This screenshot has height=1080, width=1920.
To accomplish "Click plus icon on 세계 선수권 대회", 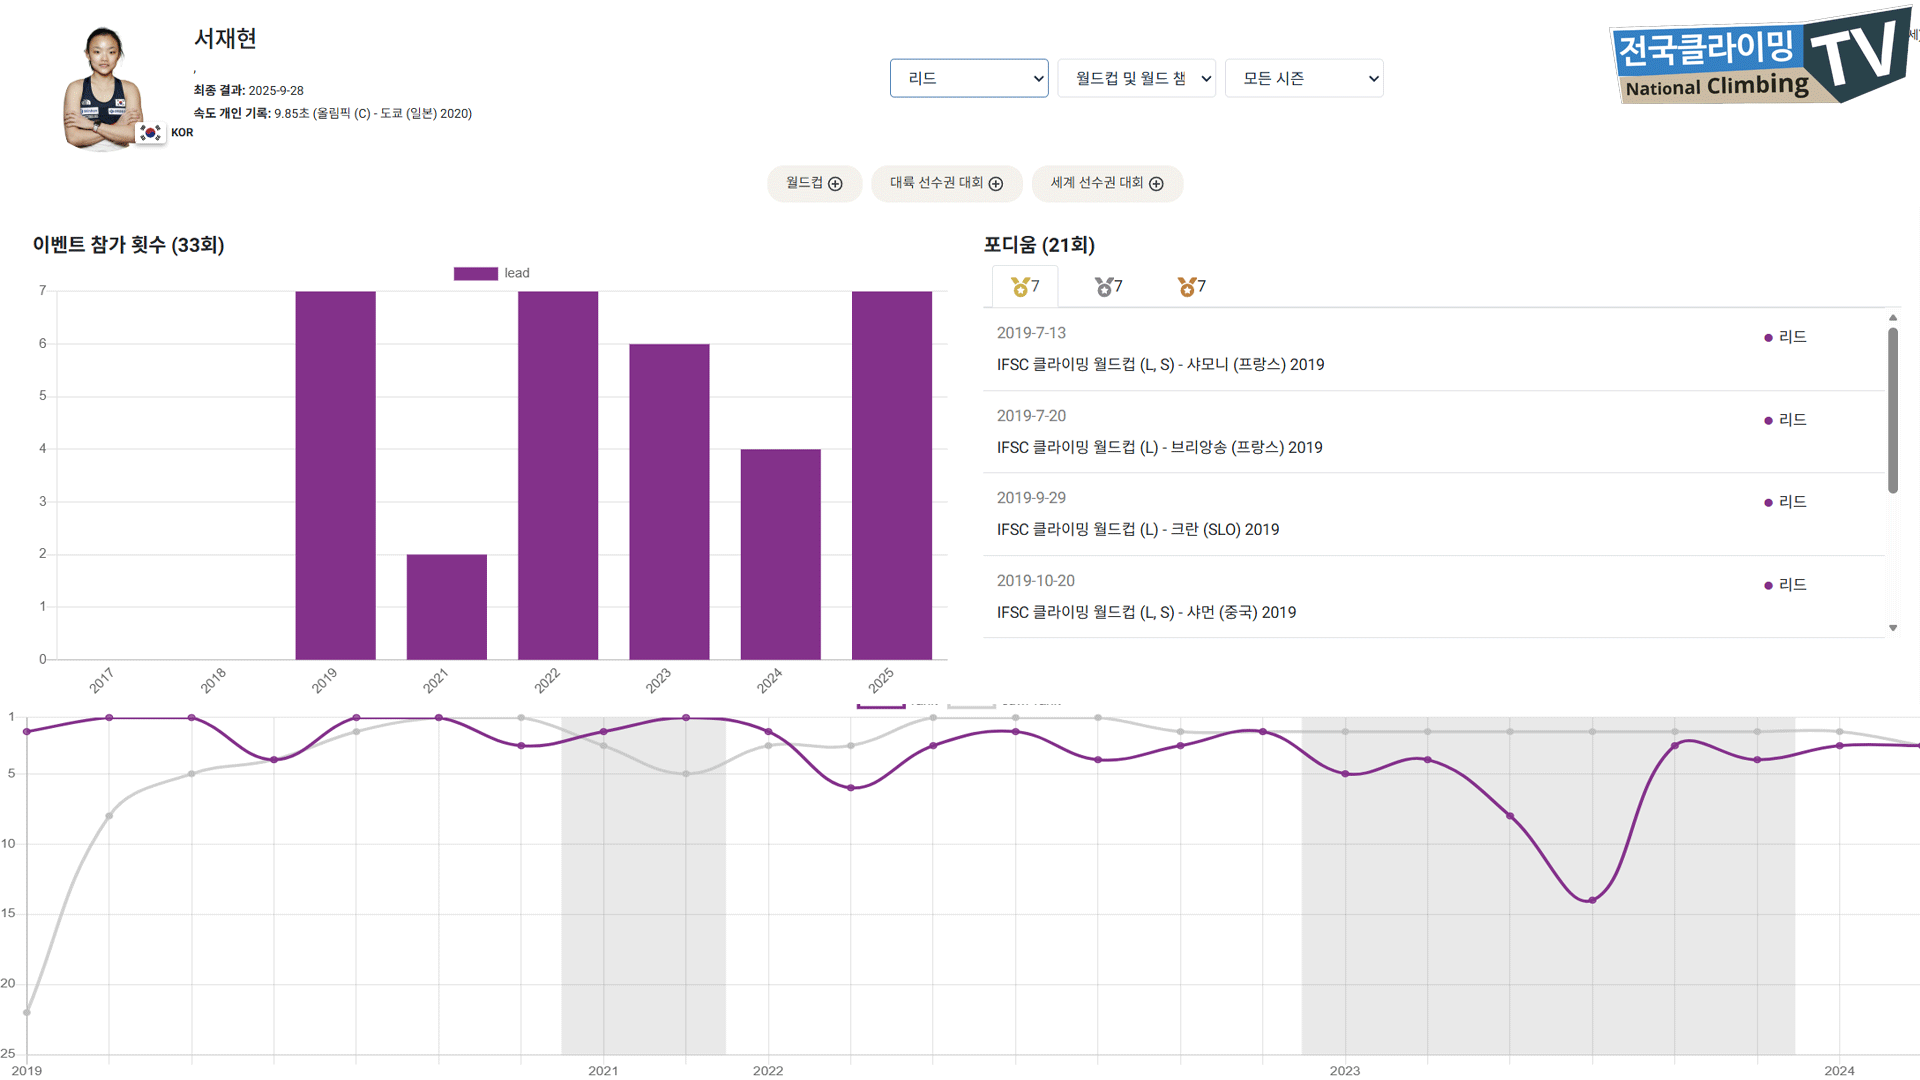I will click(1156, 184).
